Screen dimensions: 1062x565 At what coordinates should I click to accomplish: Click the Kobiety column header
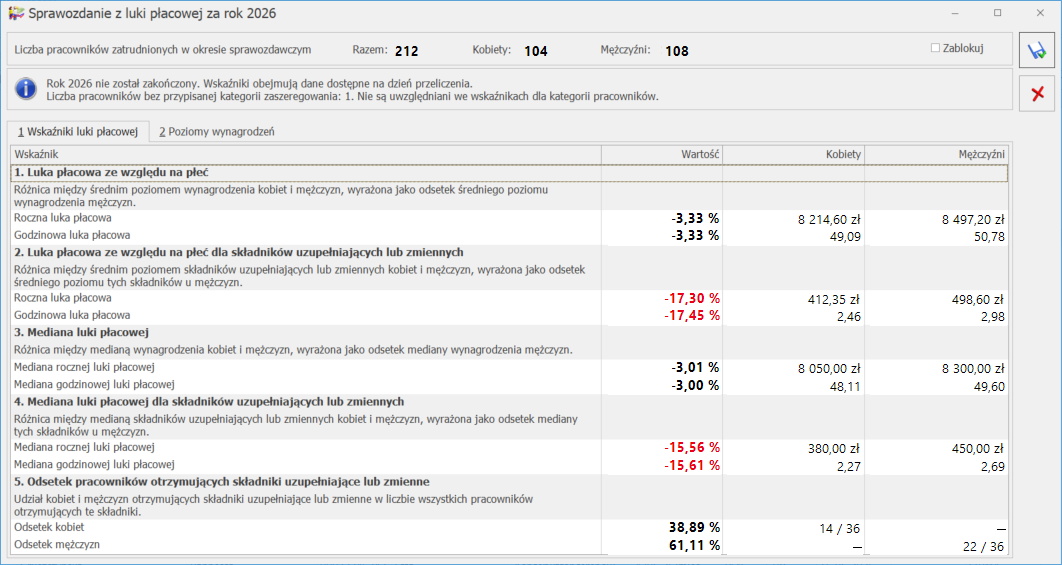[x=794, y=154]
